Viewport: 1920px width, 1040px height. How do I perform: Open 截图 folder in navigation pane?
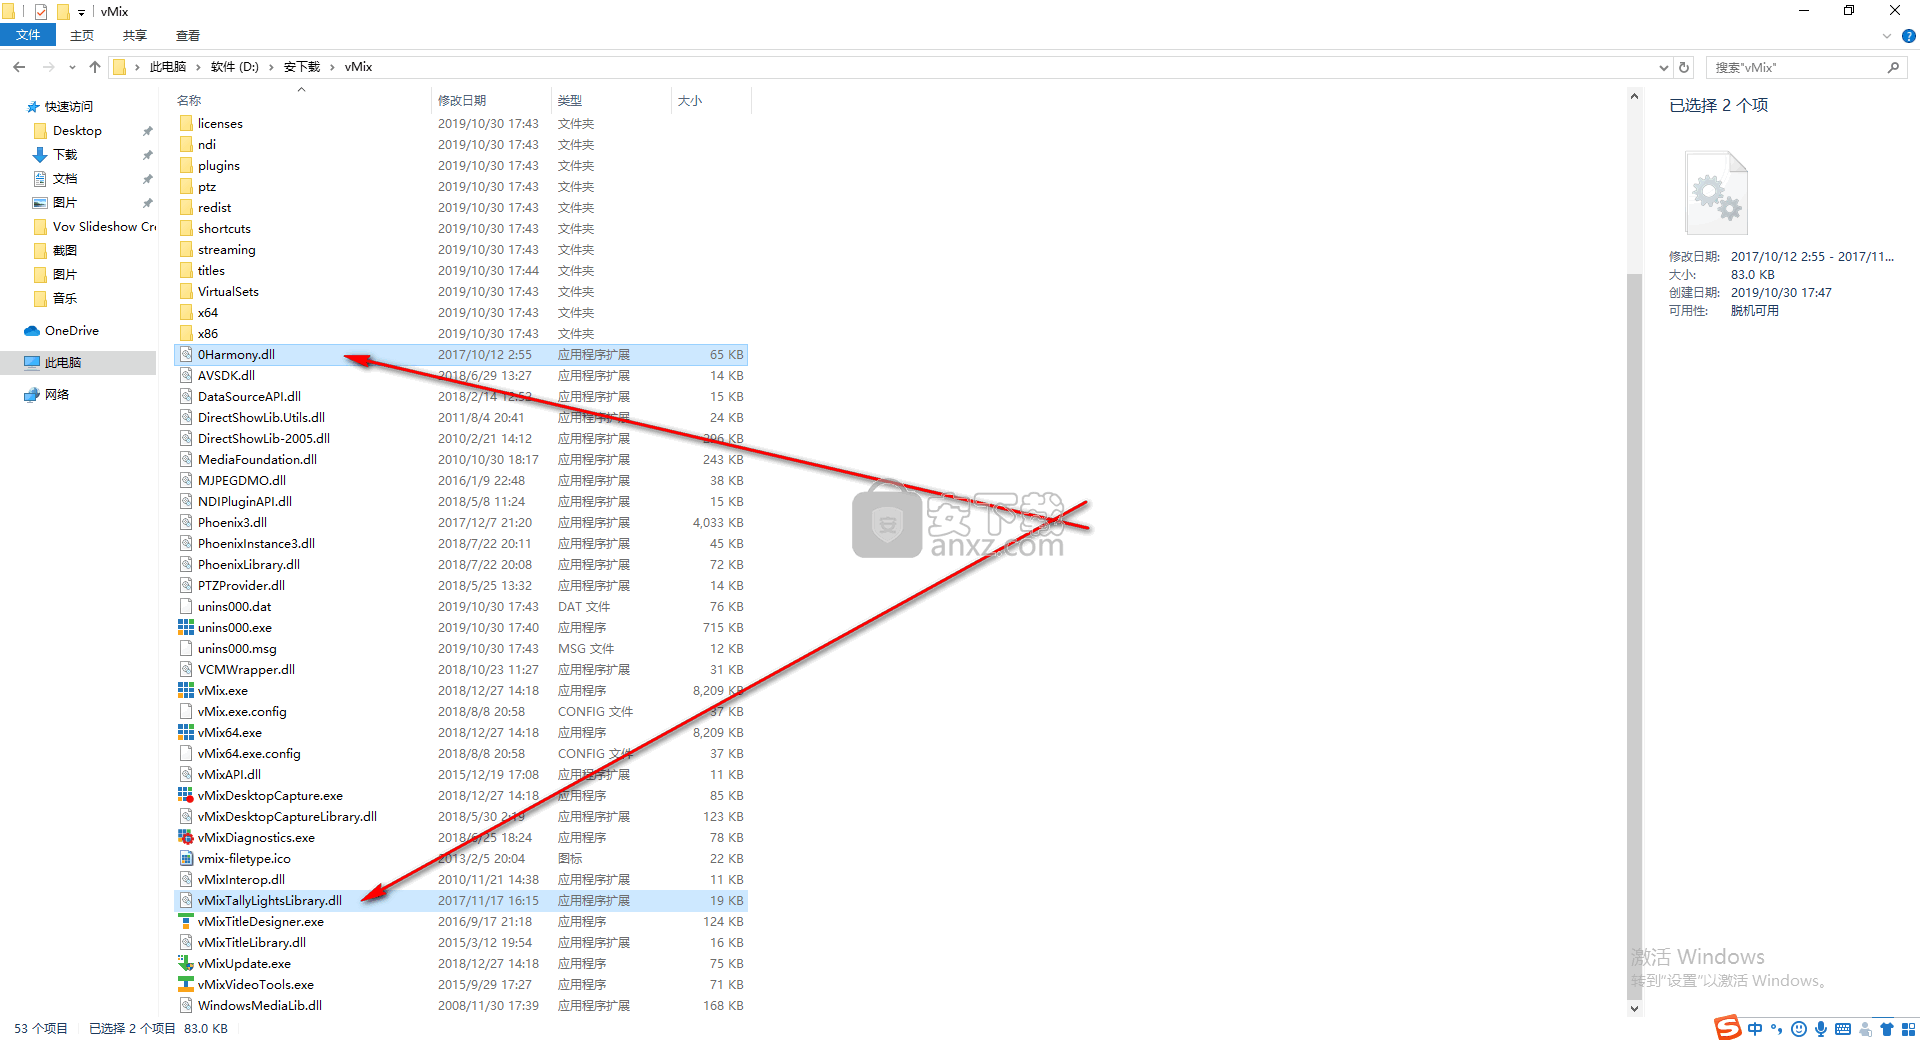pos(65,251)
